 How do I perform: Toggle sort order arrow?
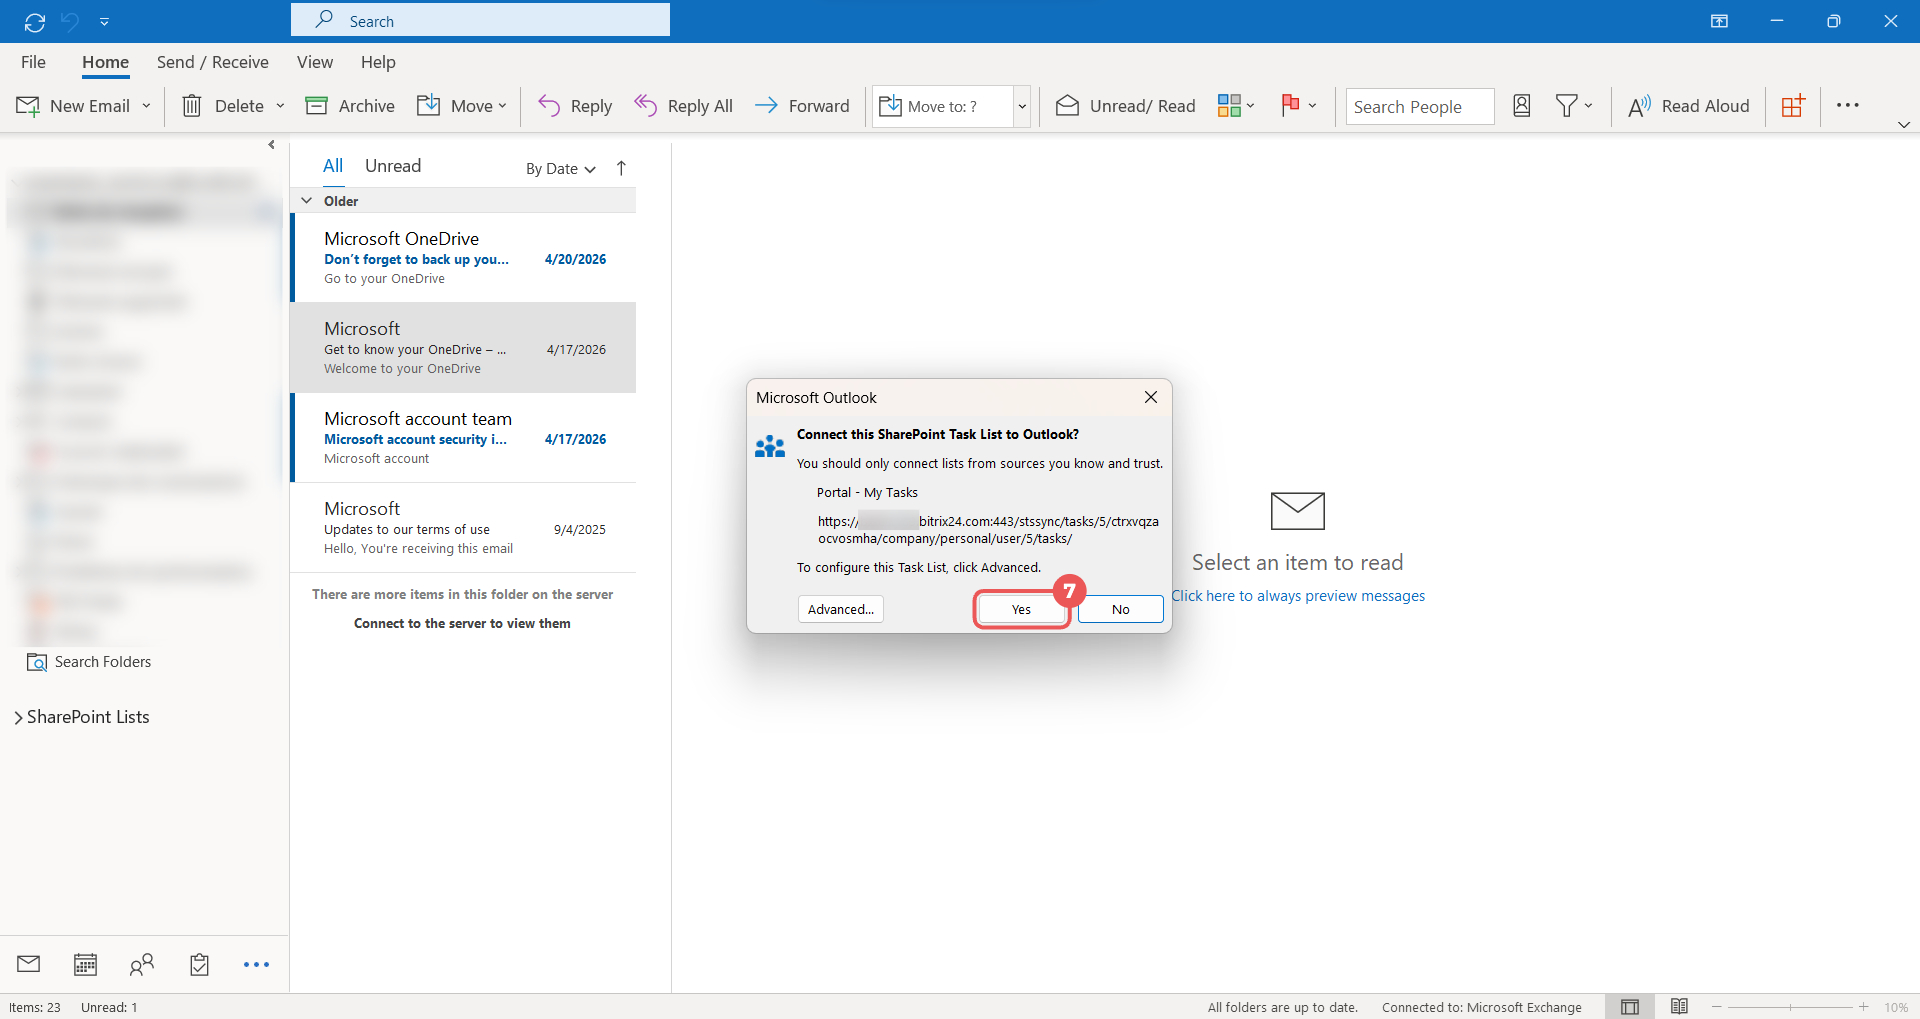pyautogui.click(x=621, y=168)
